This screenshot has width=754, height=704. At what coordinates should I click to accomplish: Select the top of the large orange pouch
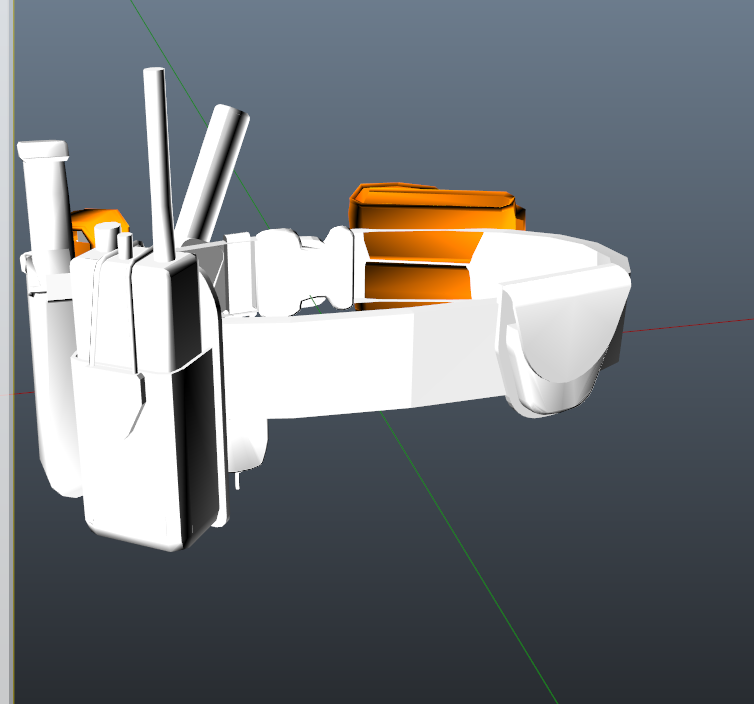pos(430,194)
